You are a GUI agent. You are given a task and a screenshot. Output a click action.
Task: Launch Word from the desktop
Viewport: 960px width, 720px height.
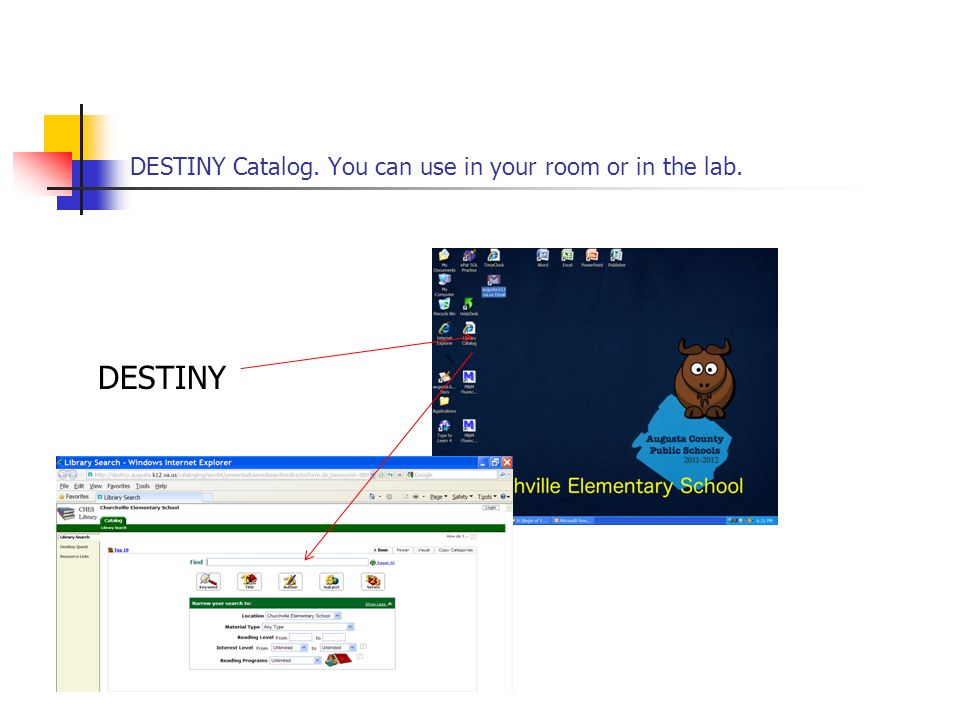pos(542,258)
